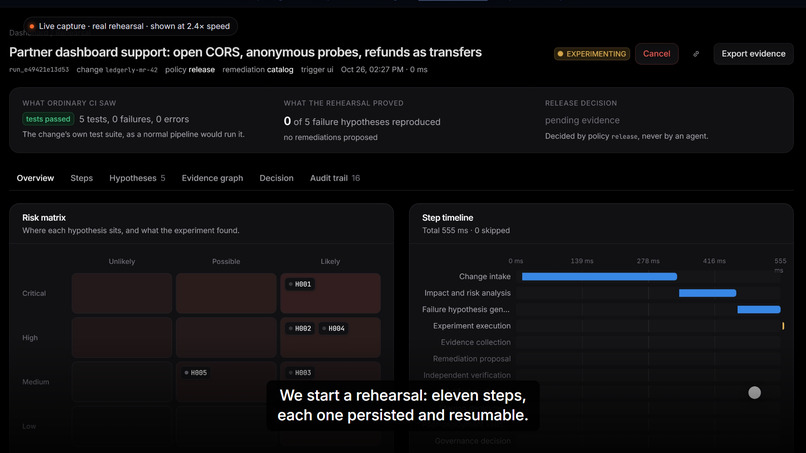Click the High row label
Image resolution: width=806 pixels, height=453 pixels.
30,337
